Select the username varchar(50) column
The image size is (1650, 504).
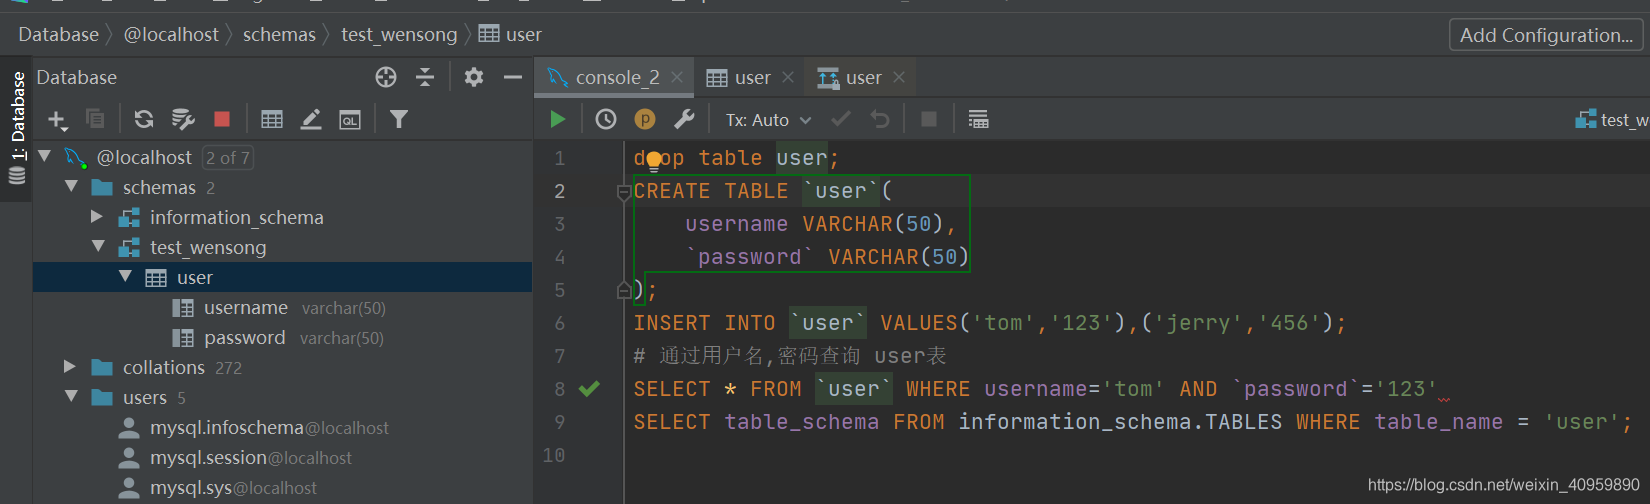pos(282,308)
